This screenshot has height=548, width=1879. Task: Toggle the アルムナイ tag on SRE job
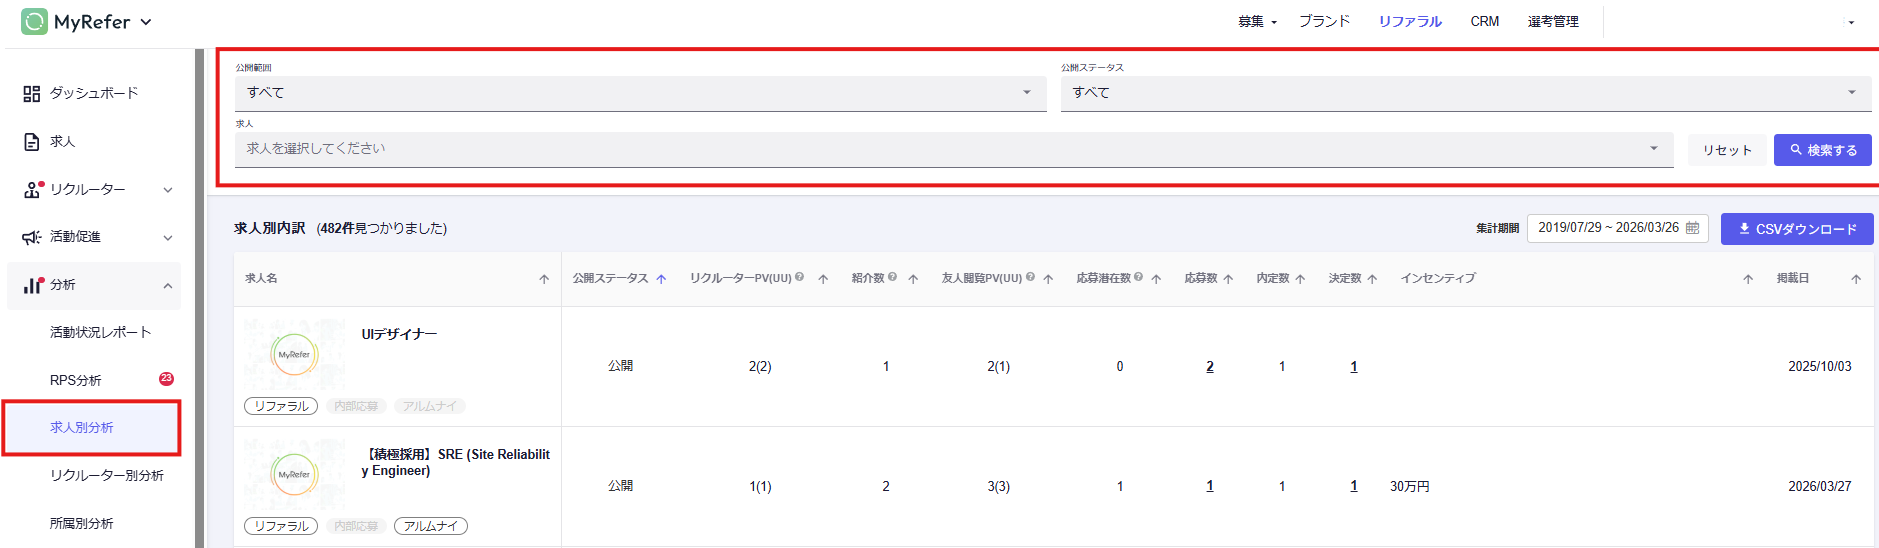tap(430, 526)
